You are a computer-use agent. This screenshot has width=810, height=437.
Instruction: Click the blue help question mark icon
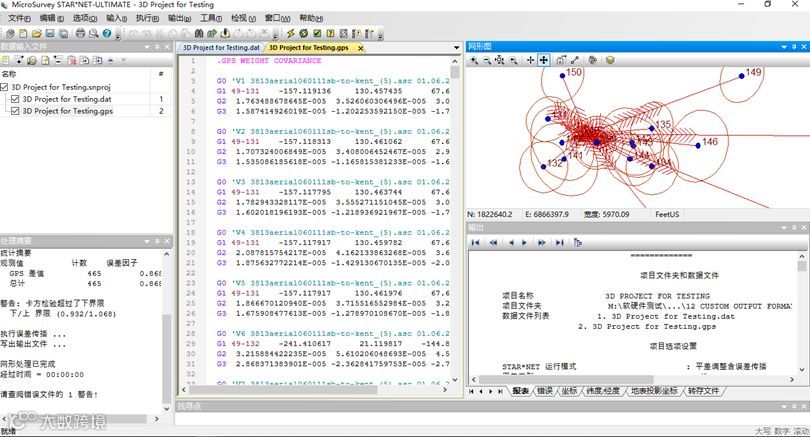[x=106, y=34]
